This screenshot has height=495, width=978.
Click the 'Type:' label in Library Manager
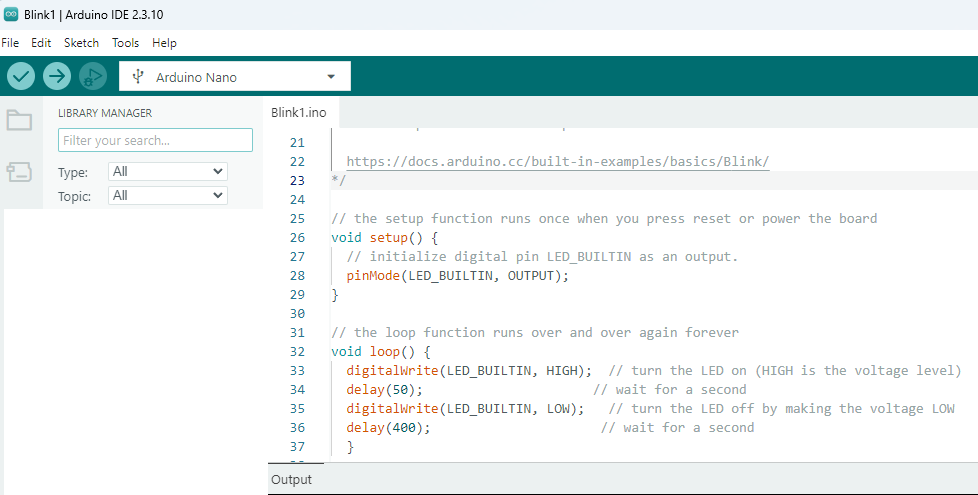73,173
